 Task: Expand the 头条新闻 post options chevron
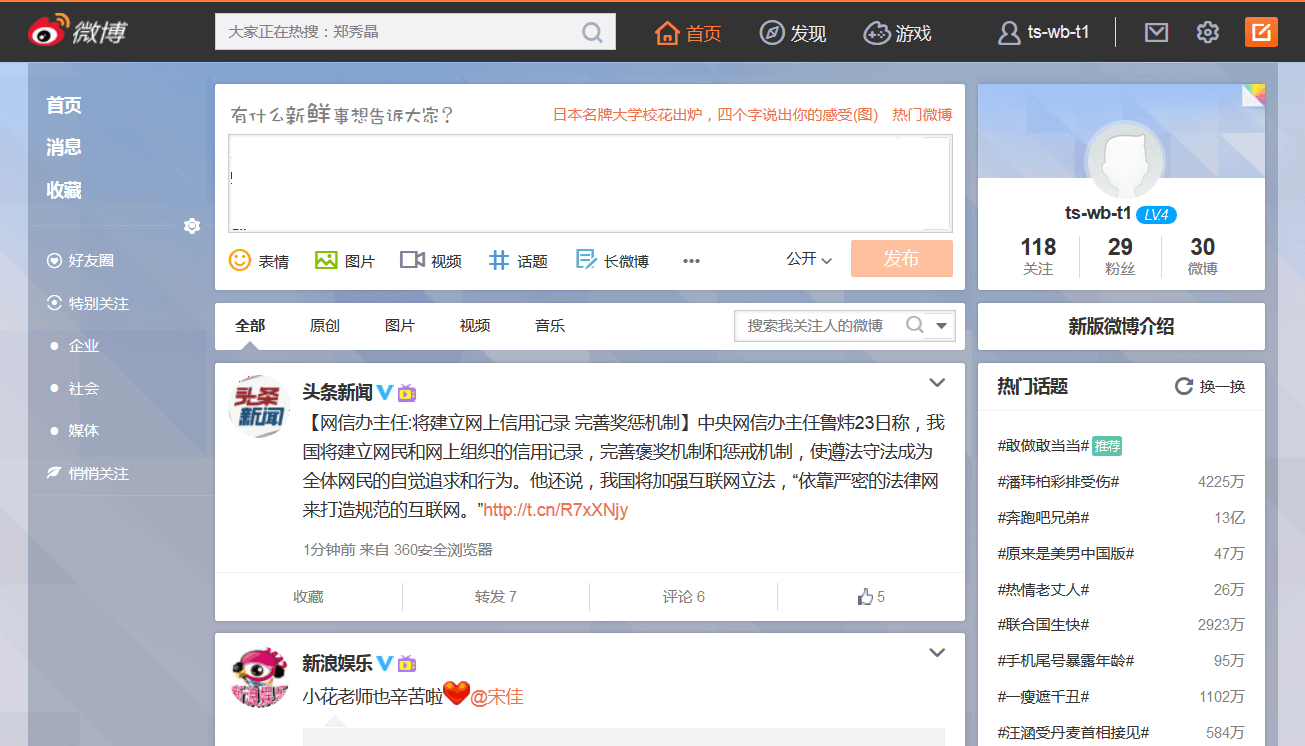point(937,383)
